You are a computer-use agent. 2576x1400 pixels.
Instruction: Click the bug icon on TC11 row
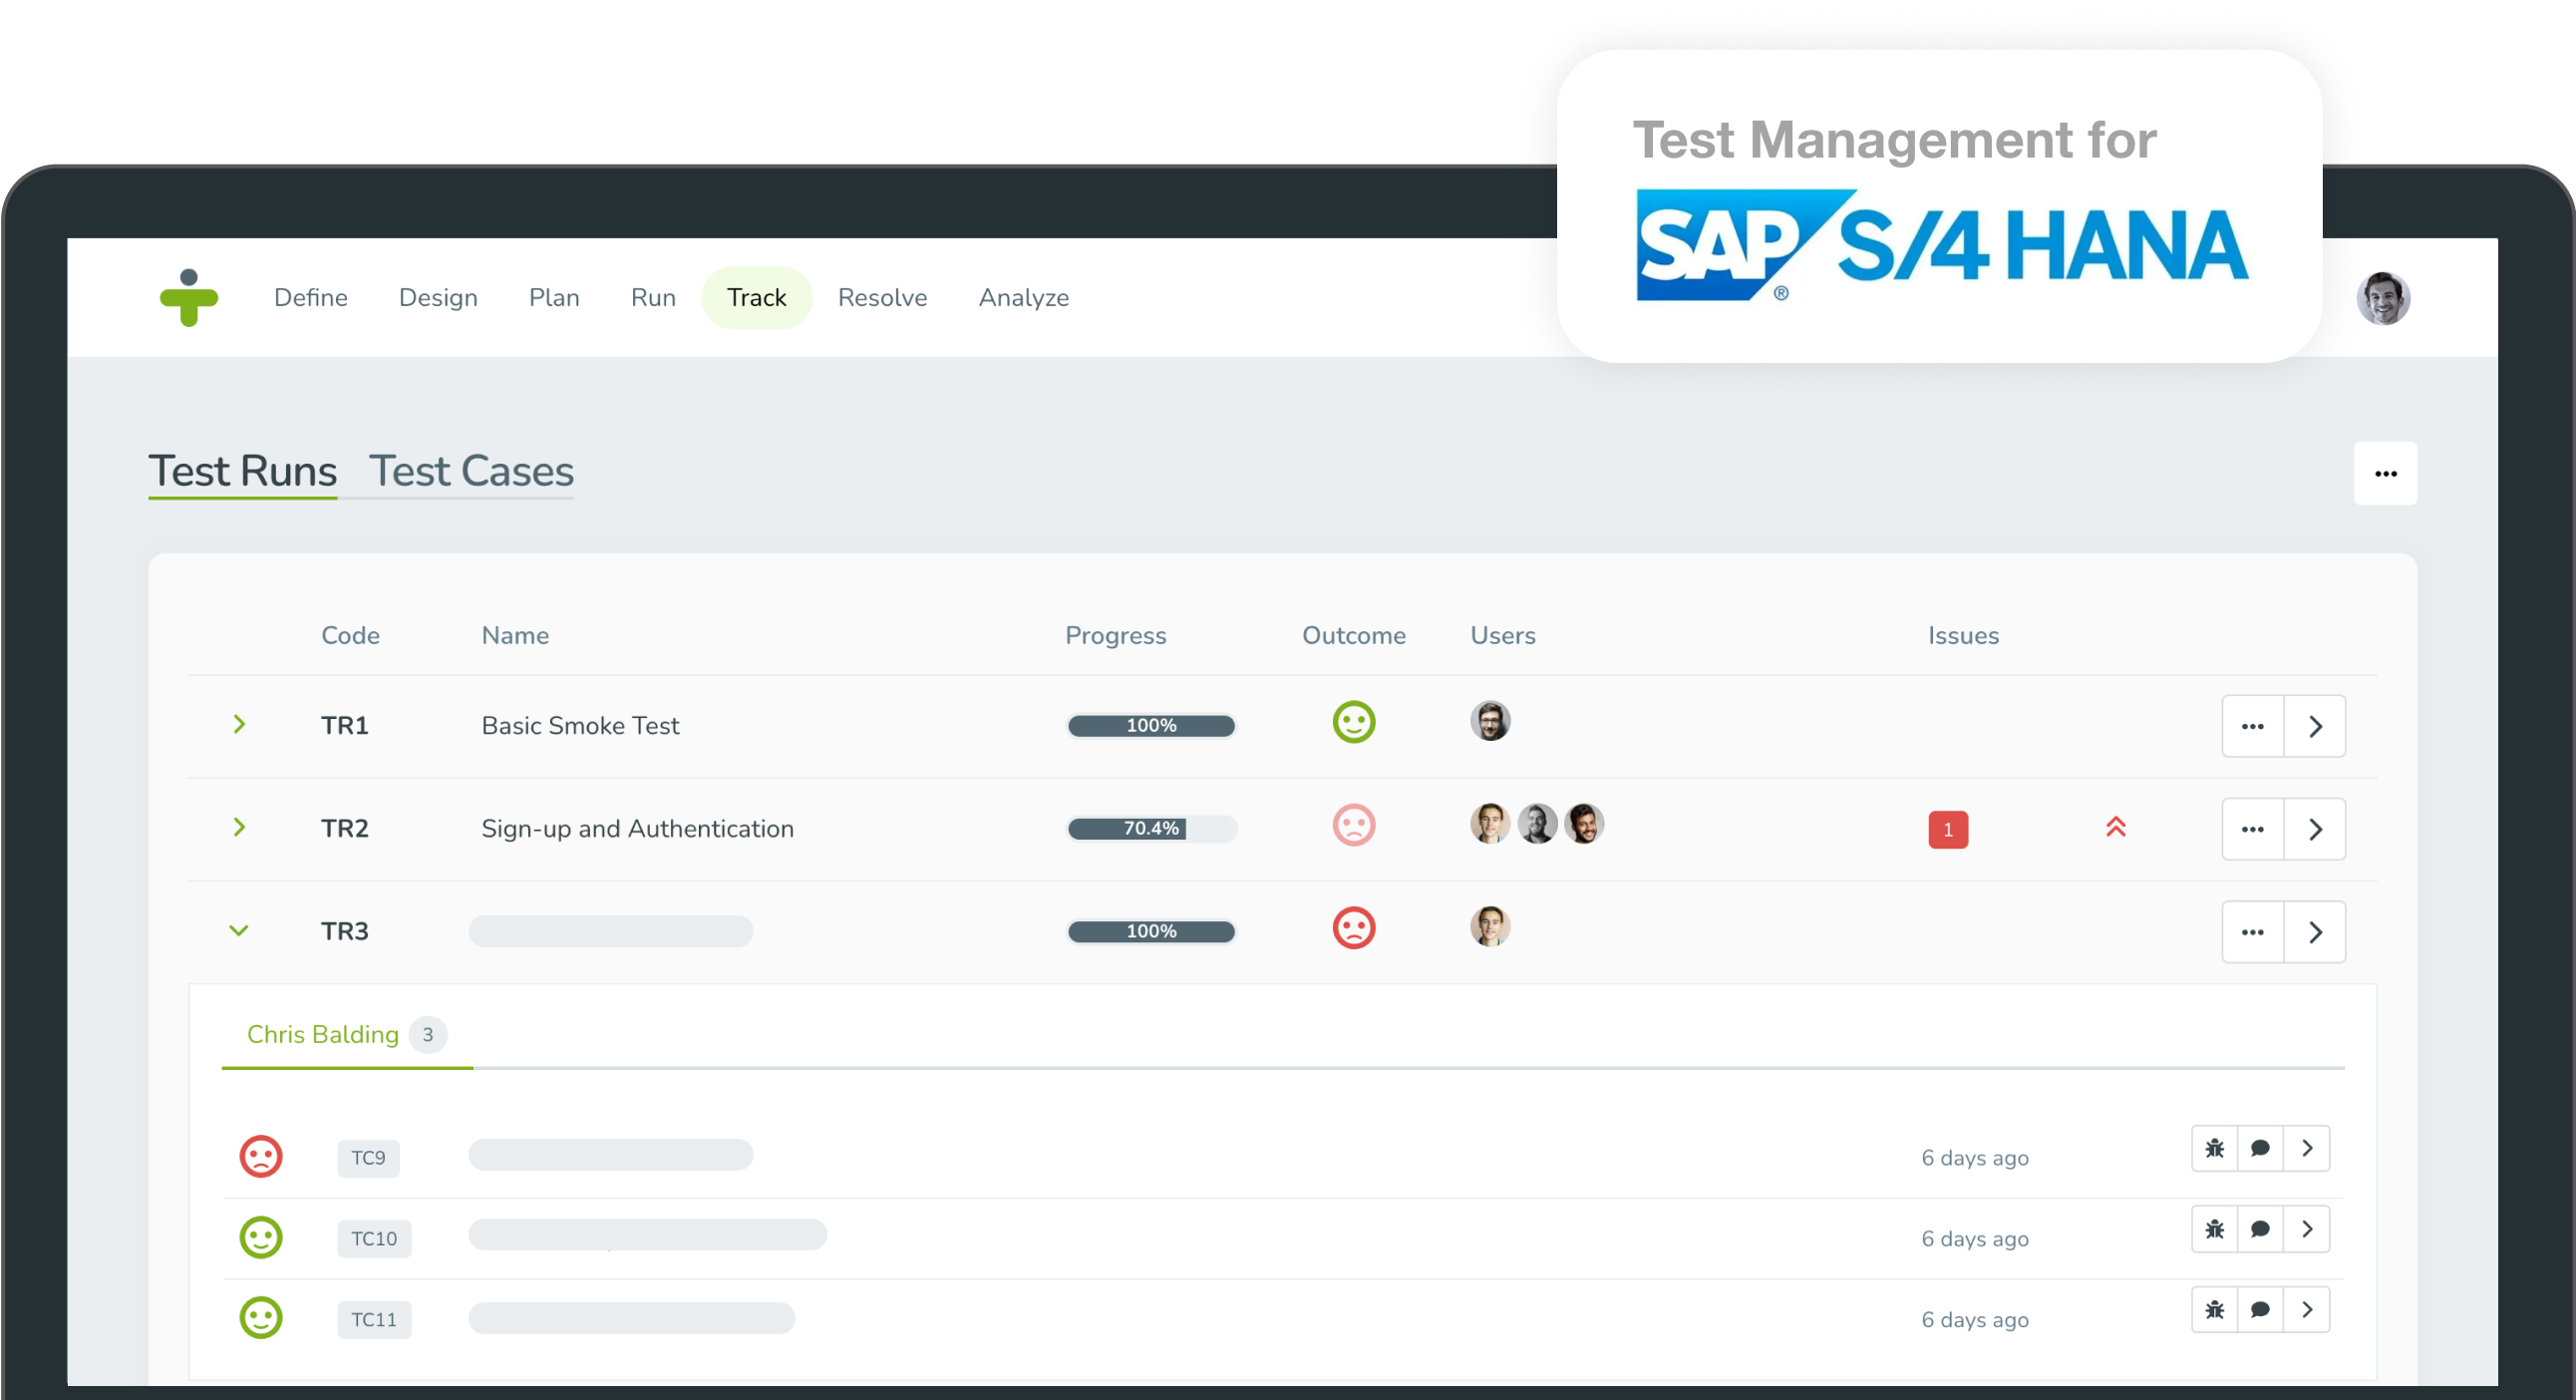[2214, 1309]
